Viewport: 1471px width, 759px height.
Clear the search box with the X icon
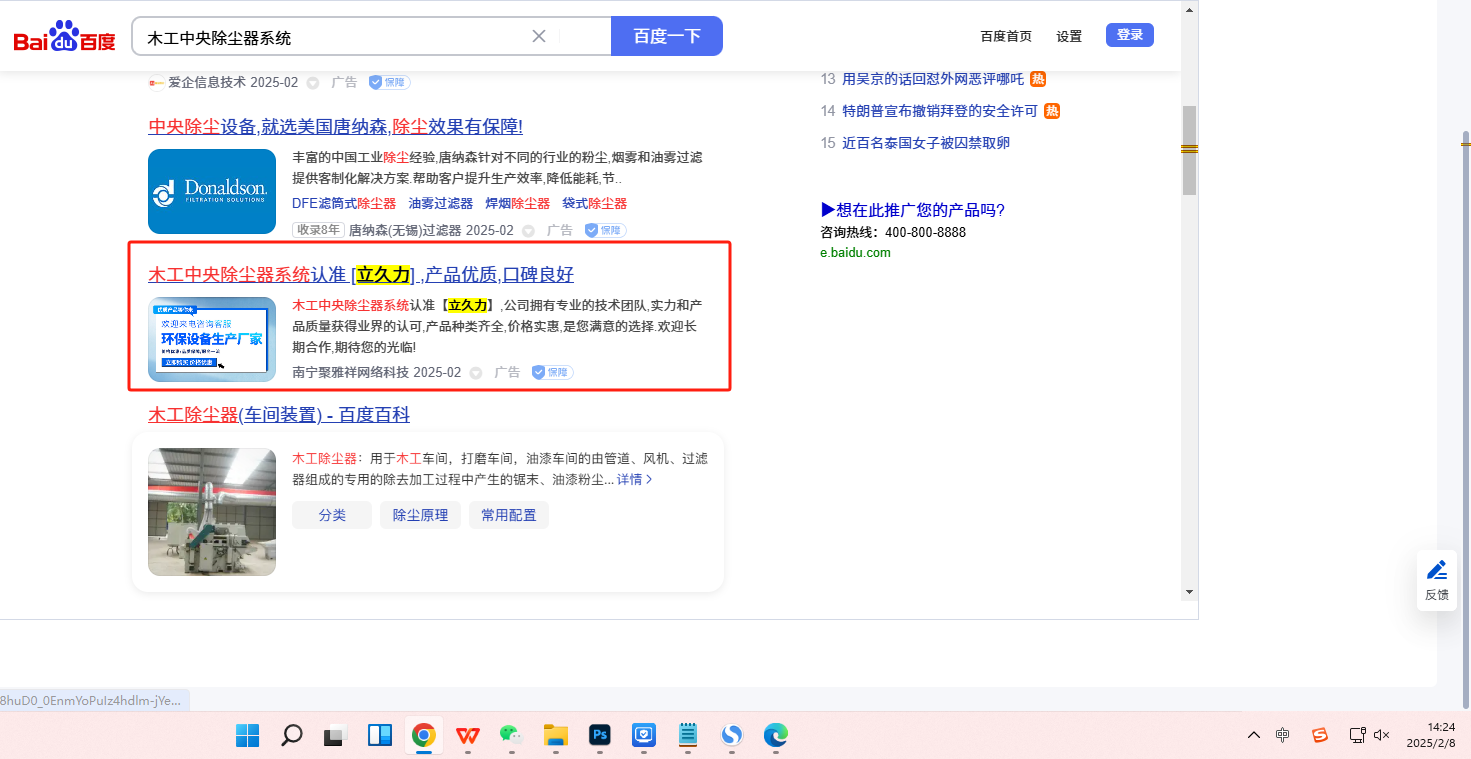coord(538,36)
